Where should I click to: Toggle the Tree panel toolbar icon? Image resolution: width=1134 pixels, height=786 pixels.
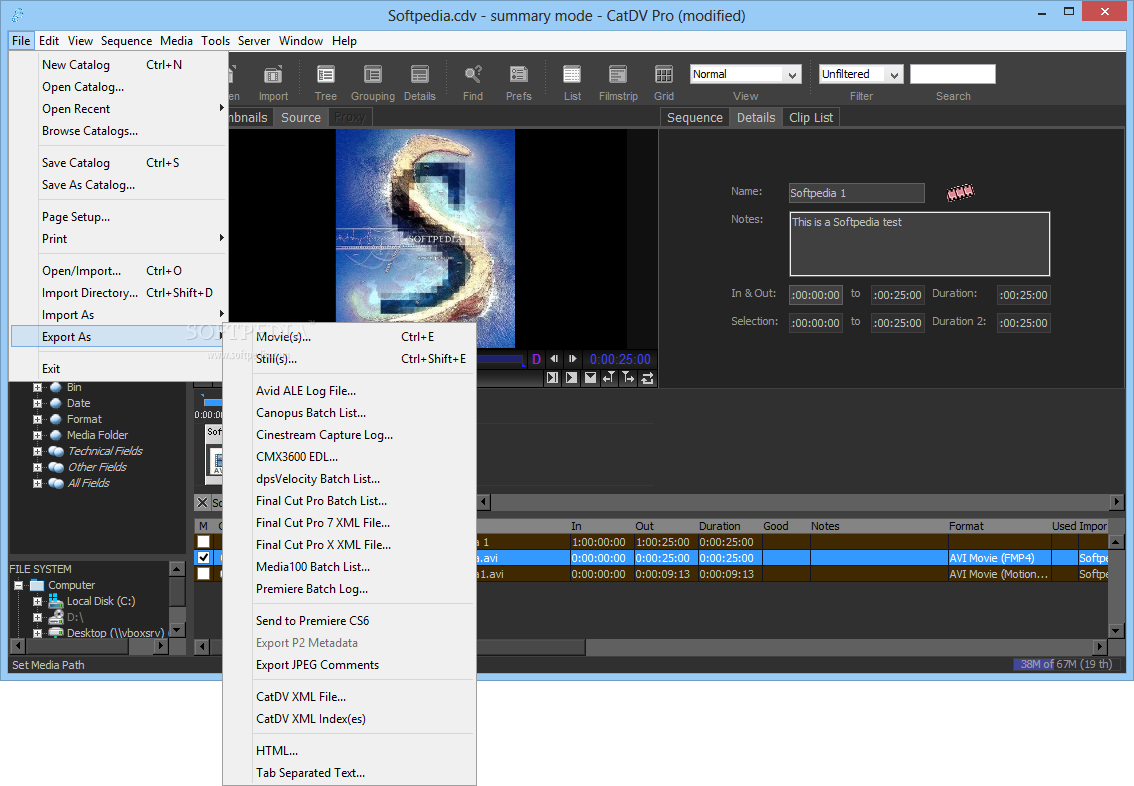pos(325,74)
